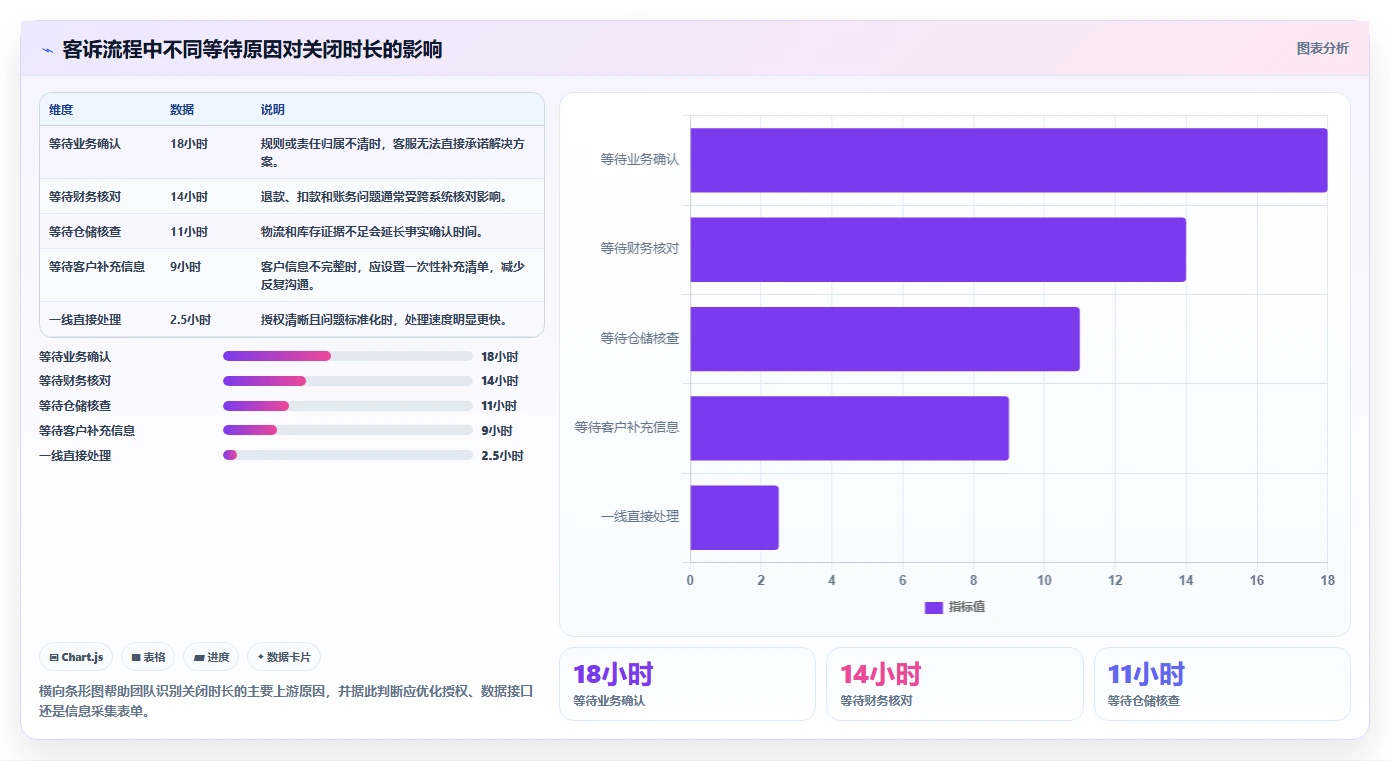Click 等待业务确认 label in progress list

(x=75, y=356)
